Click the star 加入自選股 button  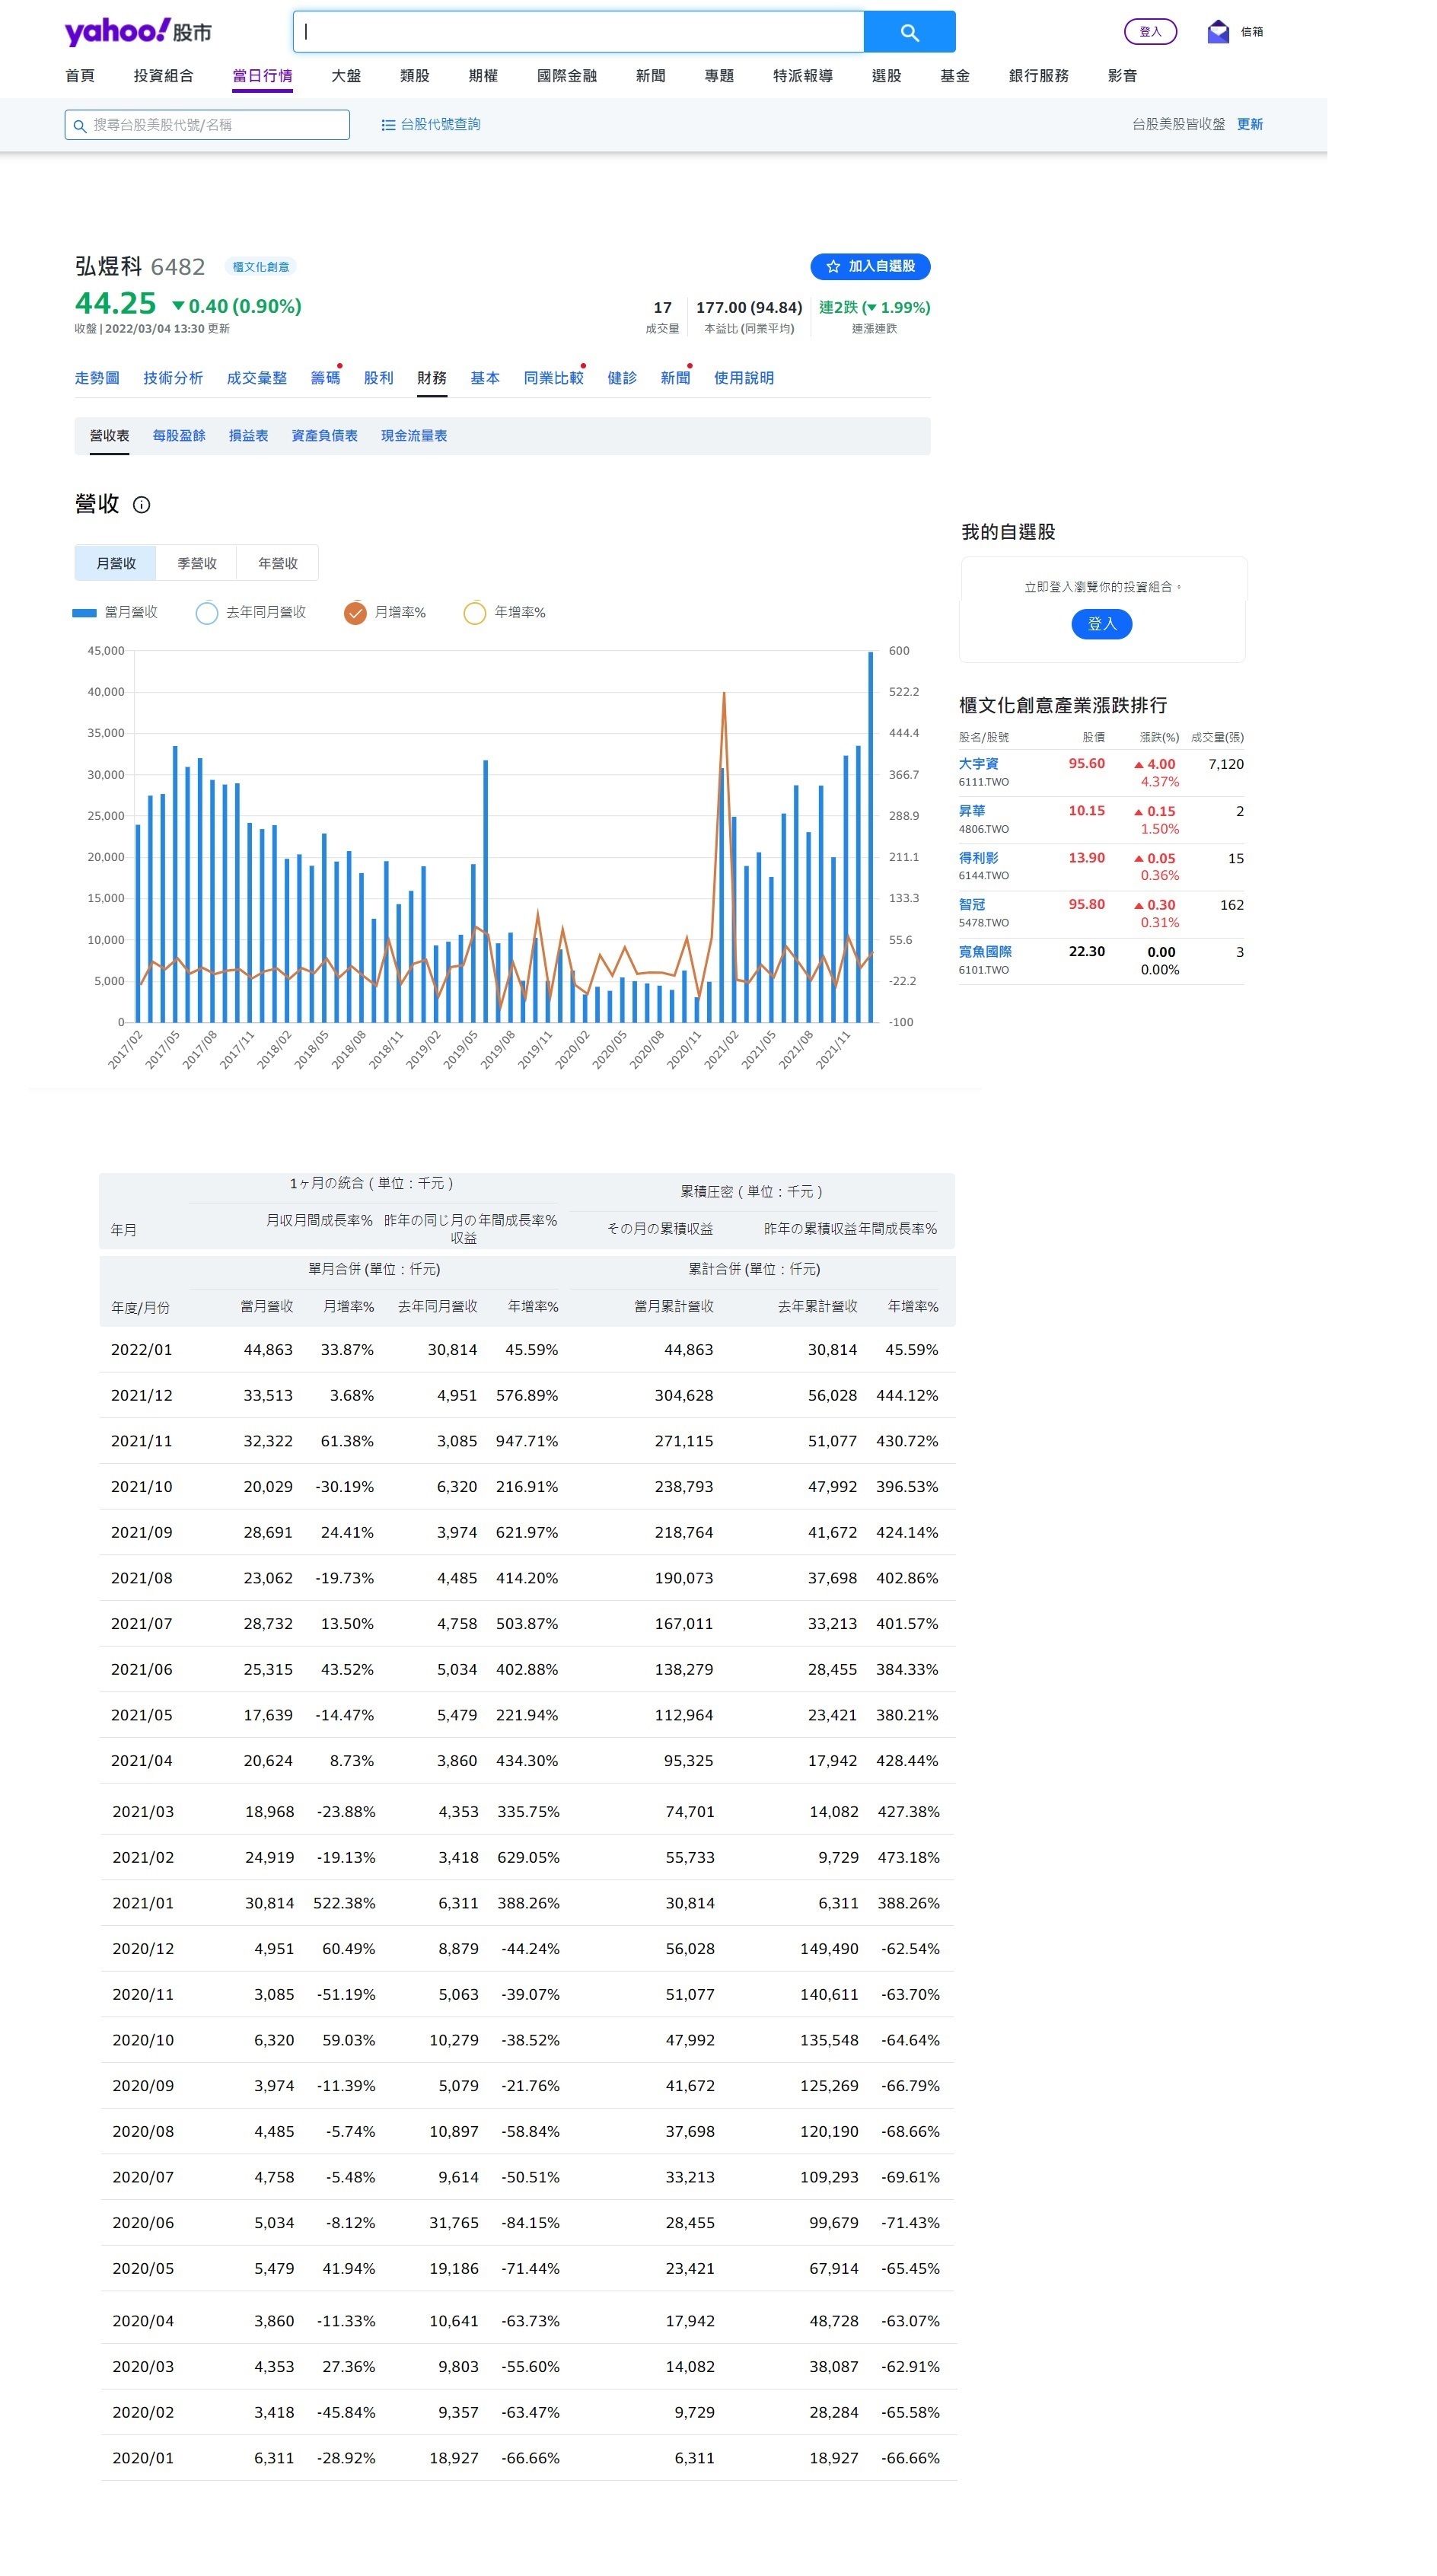click(869, 266)
